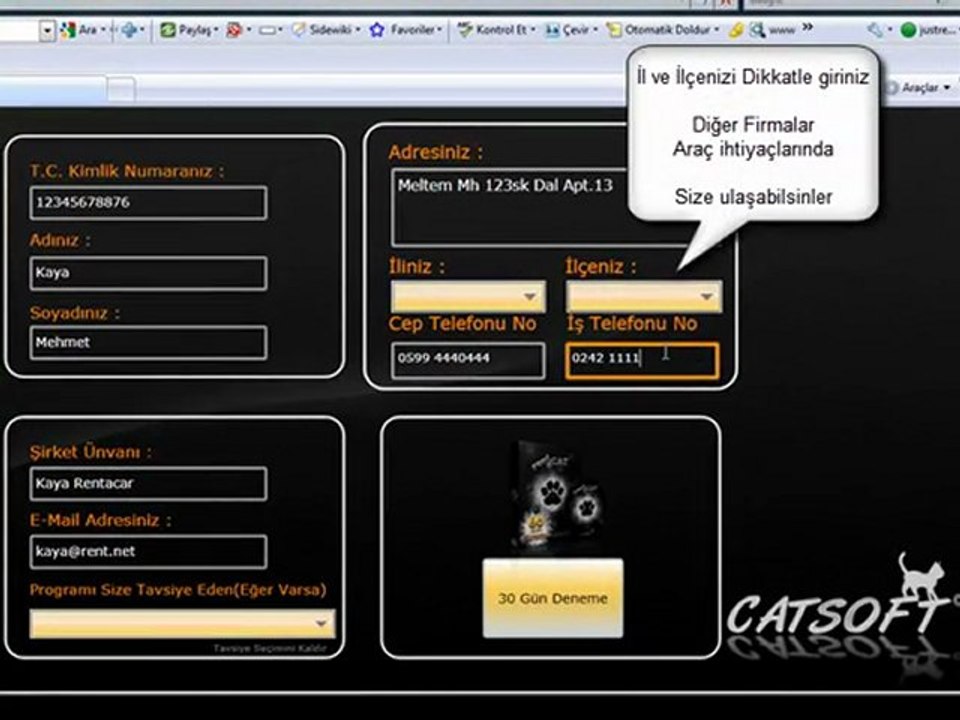Click Tavsiye Seçimini Kaldır link
Viewport: 960px width, 720px height.
click(x=270, y=648)
